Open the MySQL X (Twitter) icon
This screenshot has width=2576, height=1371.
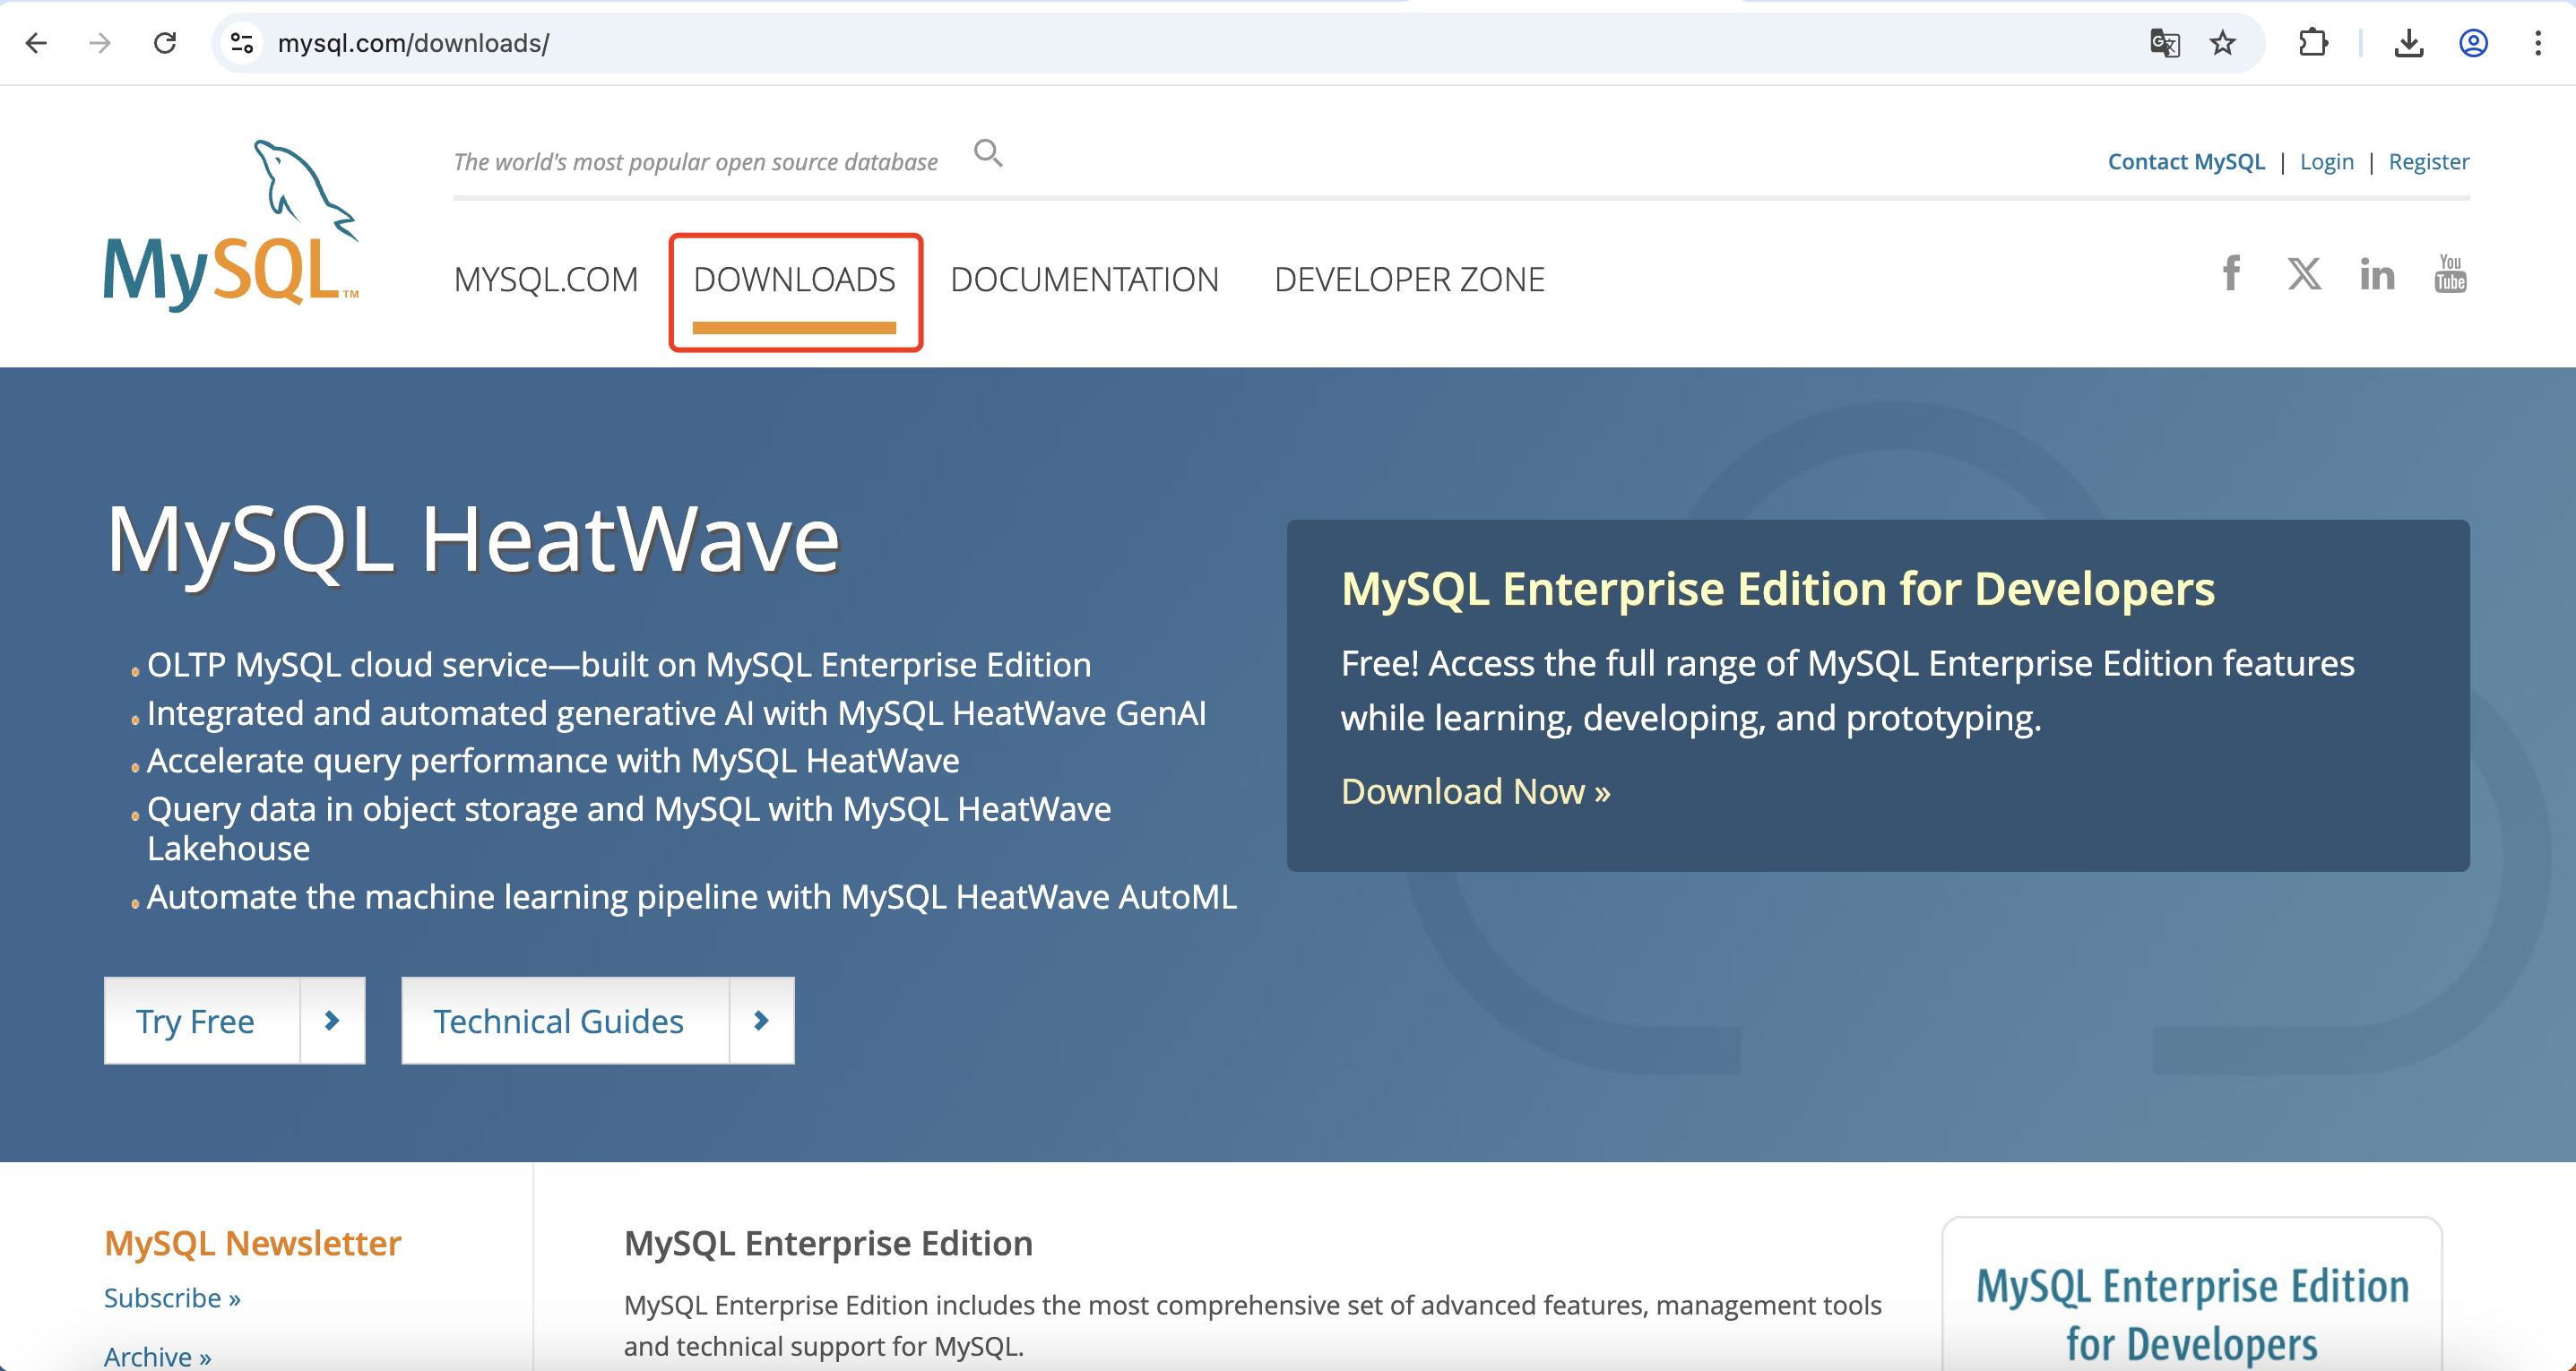pyautogui.click(x=2305, y=273)
